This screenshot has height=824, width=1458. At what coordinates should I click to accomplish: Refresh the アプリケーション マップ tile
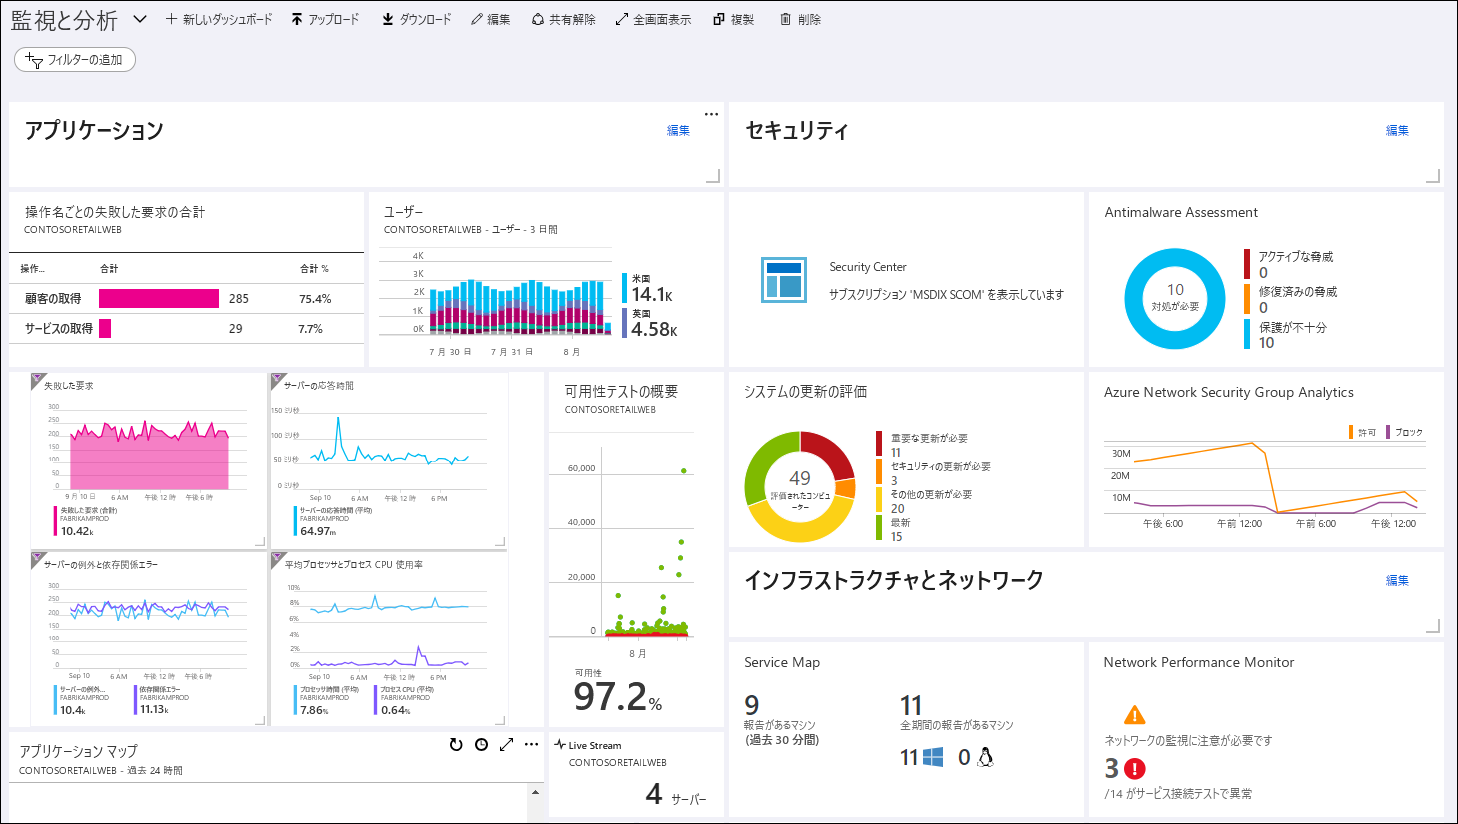coord(456,744)
